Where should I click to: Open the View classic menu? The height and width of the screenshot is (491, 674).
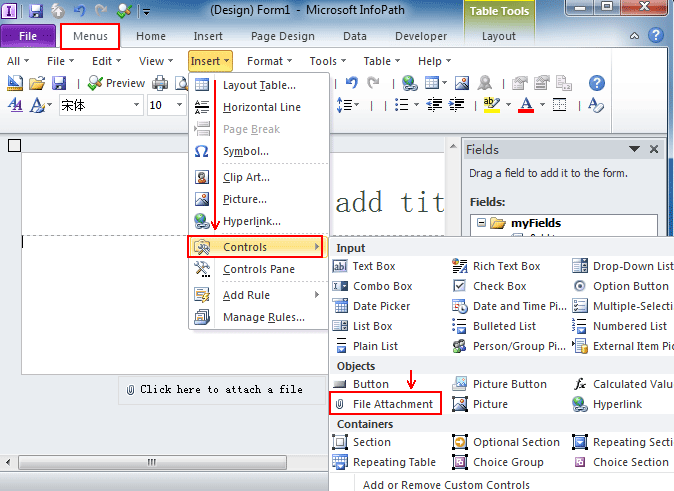156,61
